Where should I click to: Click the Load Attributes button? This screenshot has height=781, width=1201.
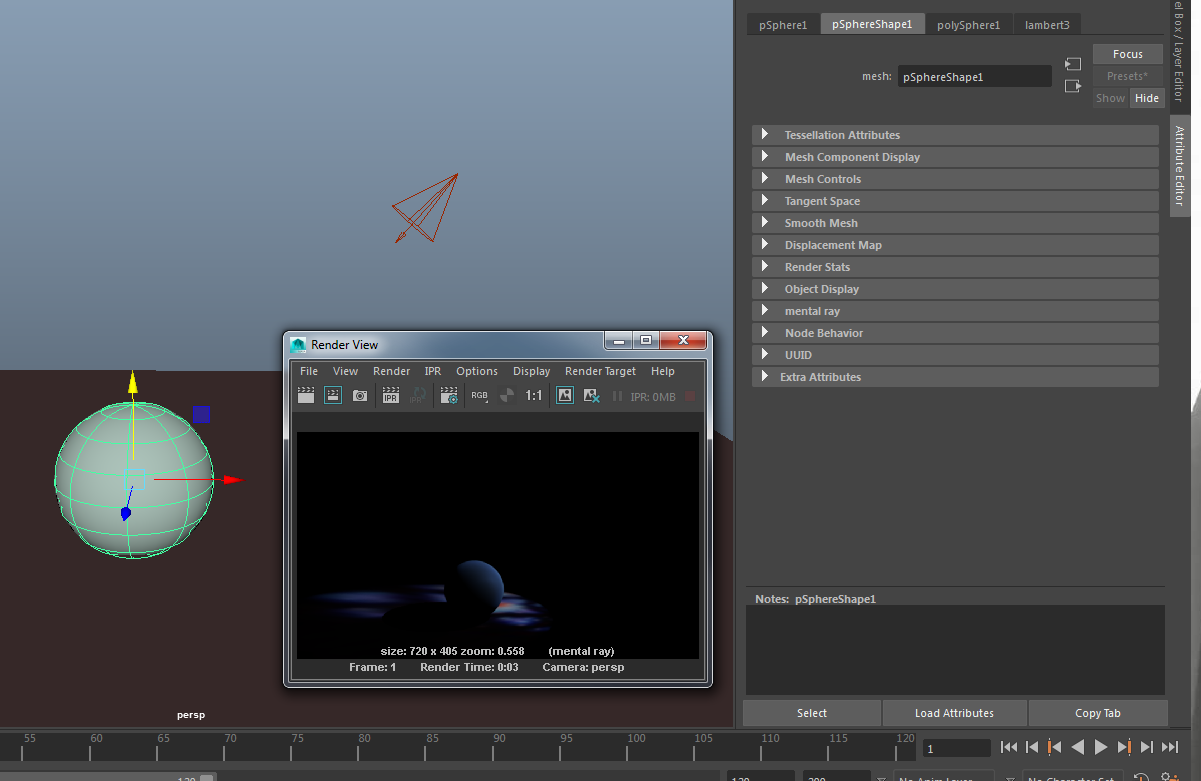point(954,713)
